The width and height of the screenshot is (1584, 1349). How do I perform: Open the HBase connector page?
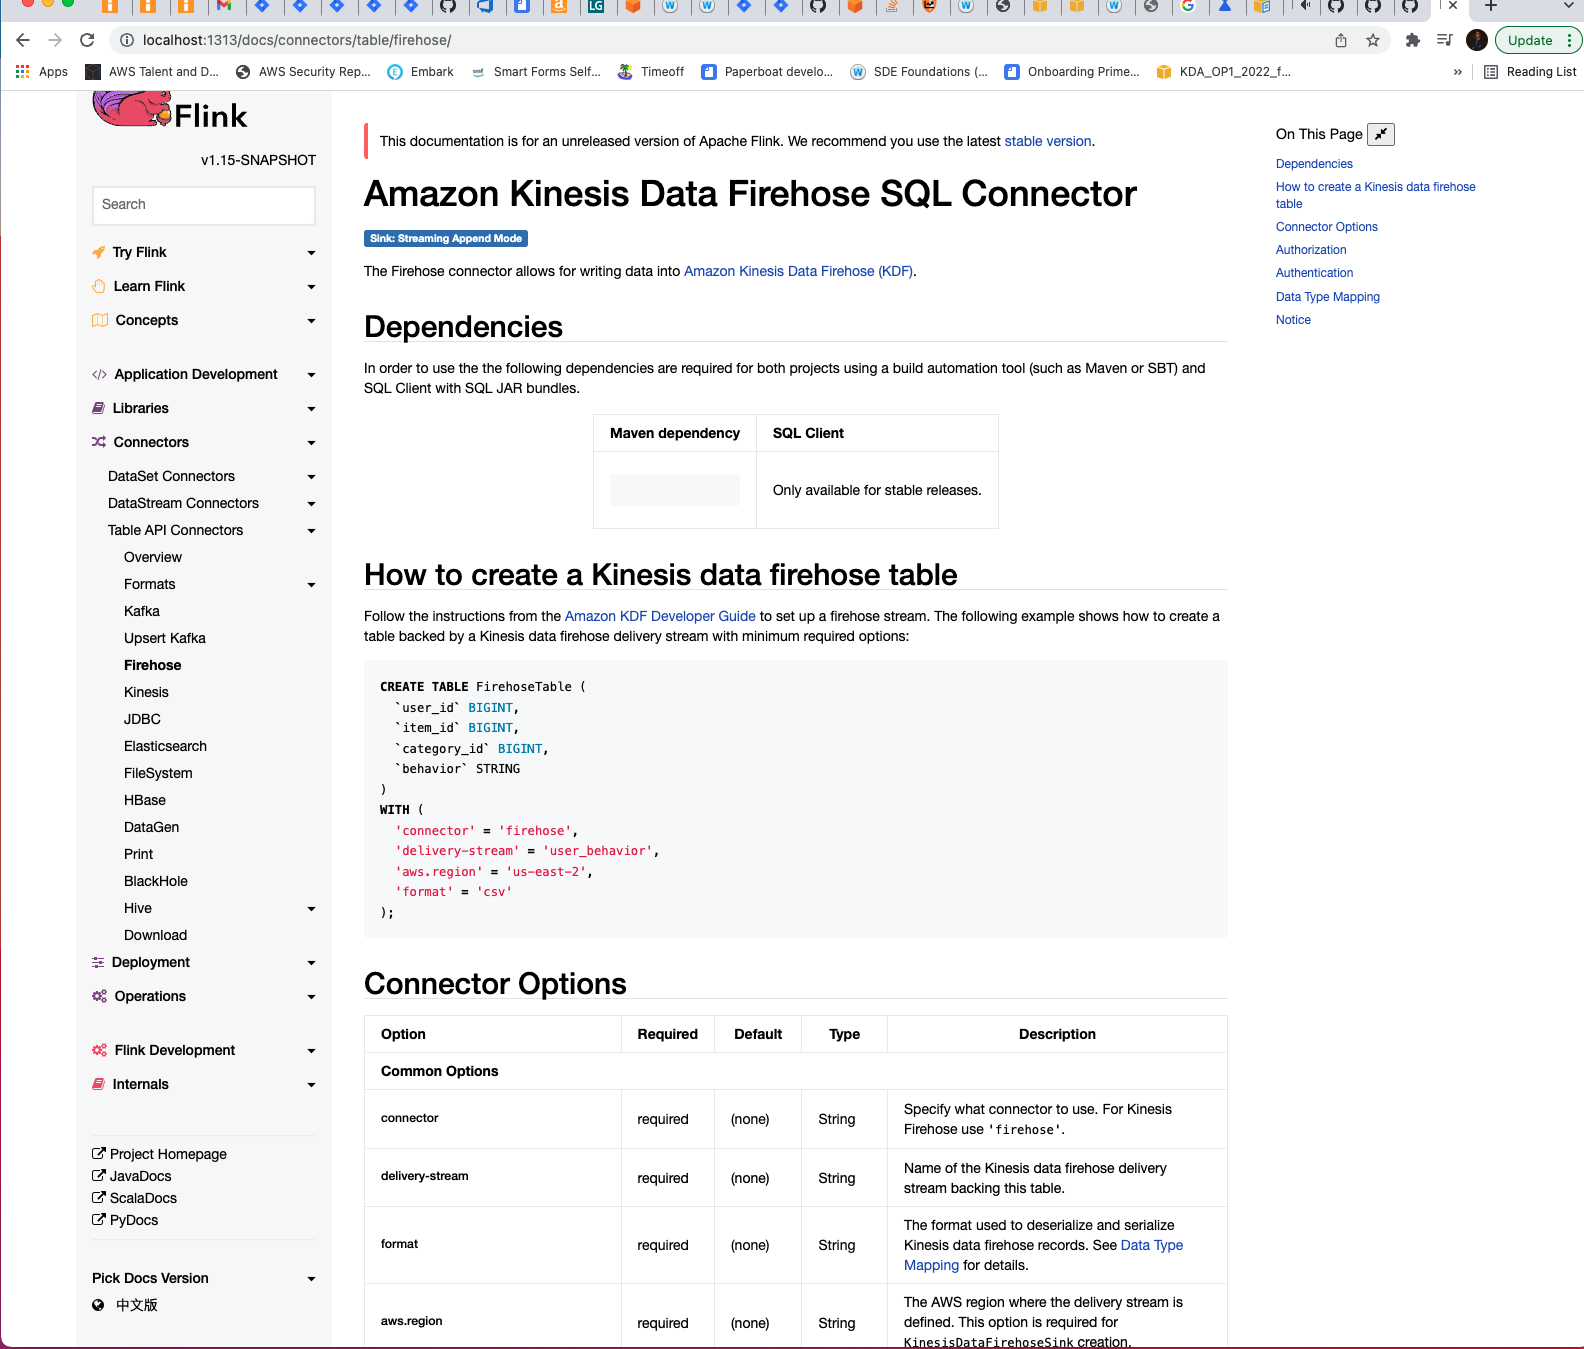tap(145, 800)
